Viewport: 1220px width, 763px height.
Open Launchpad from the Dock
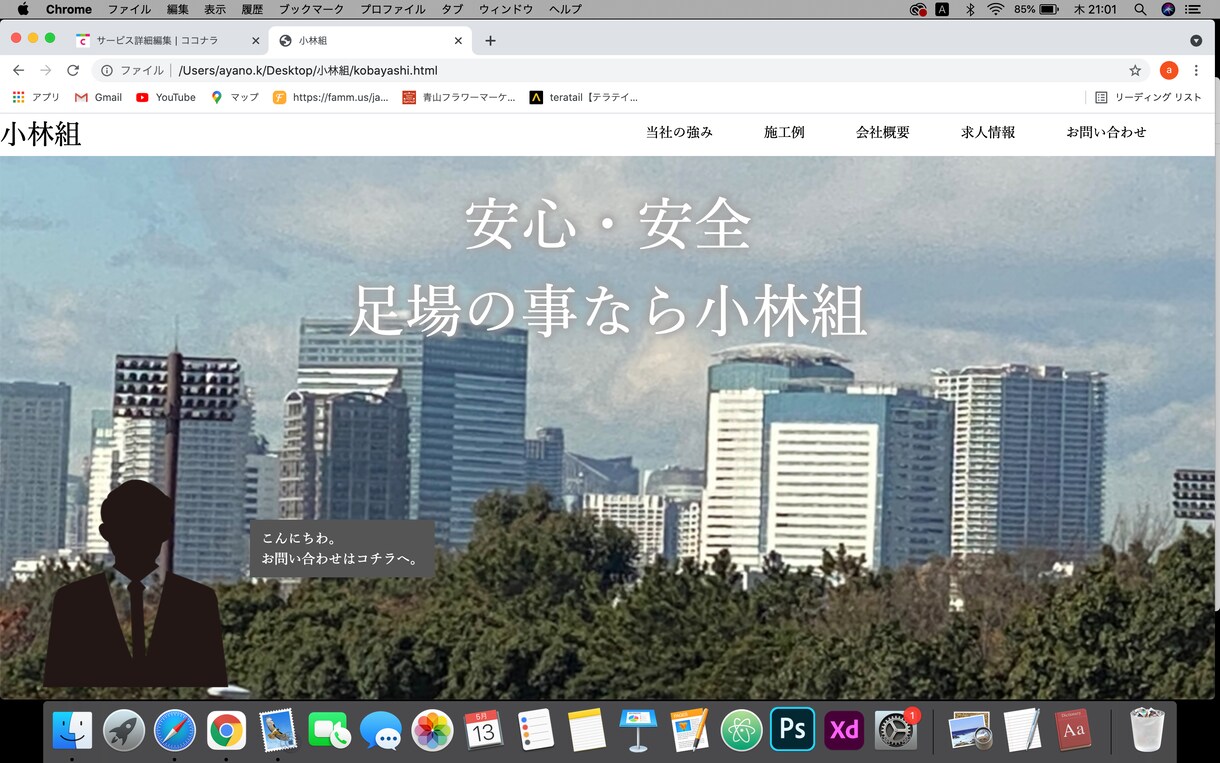coord(124,730)
